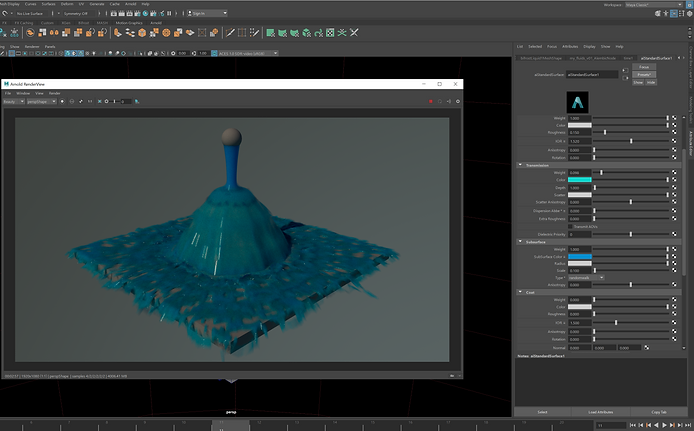Click the Copy Tab button
Viewport: 694px width, 431px height.
pos(659,412)
